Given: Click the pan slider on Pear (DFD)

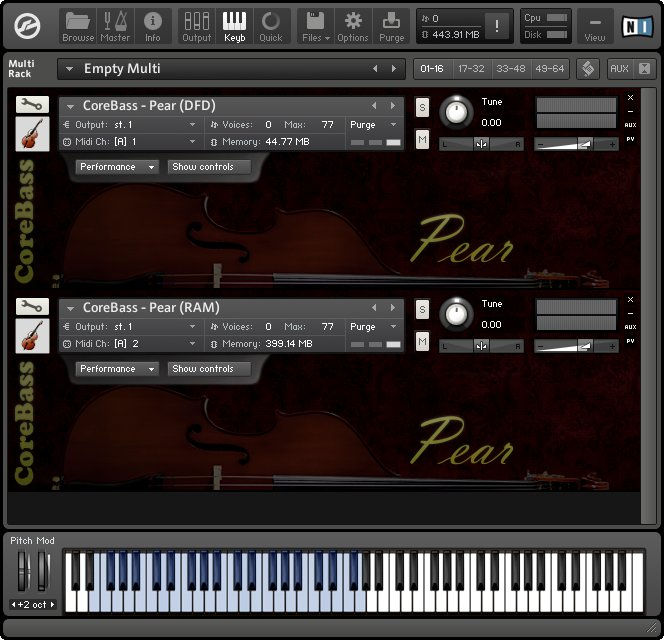Looking at the screenshot, I should [x=481, y=144].
